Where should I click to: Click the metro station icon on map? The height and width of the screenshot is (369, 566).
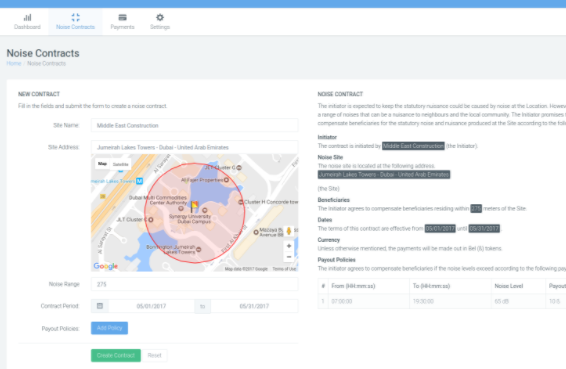[x=139, y=181]
